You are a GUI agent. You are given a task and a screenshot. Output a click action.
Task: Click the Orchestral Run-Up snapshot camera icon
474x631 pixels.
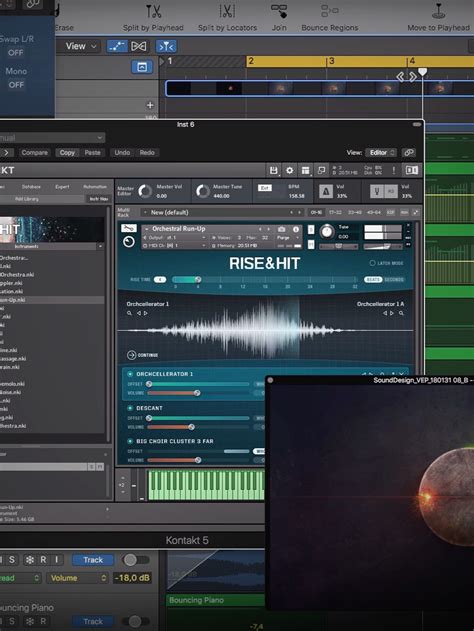(282, 229)
